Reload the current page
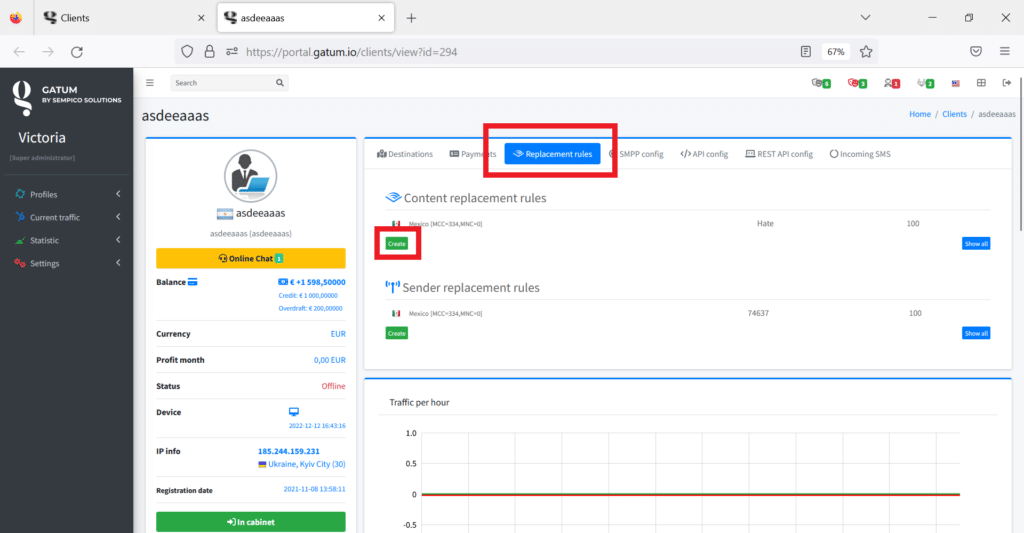Viewport: 1024px width, 533px height. pos(77,52)
